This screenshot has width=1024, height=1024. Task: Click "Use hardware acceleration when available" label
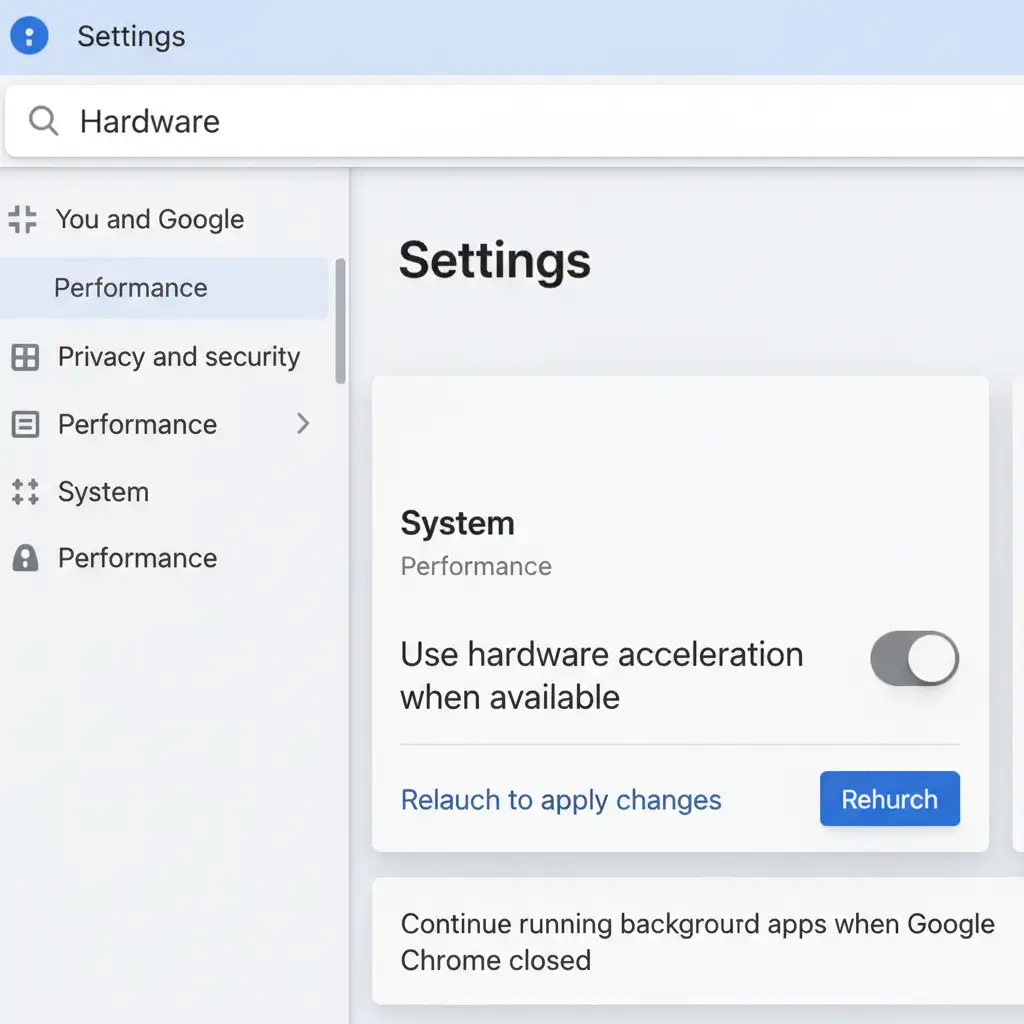pyautogui.click(x=601, y=675)
